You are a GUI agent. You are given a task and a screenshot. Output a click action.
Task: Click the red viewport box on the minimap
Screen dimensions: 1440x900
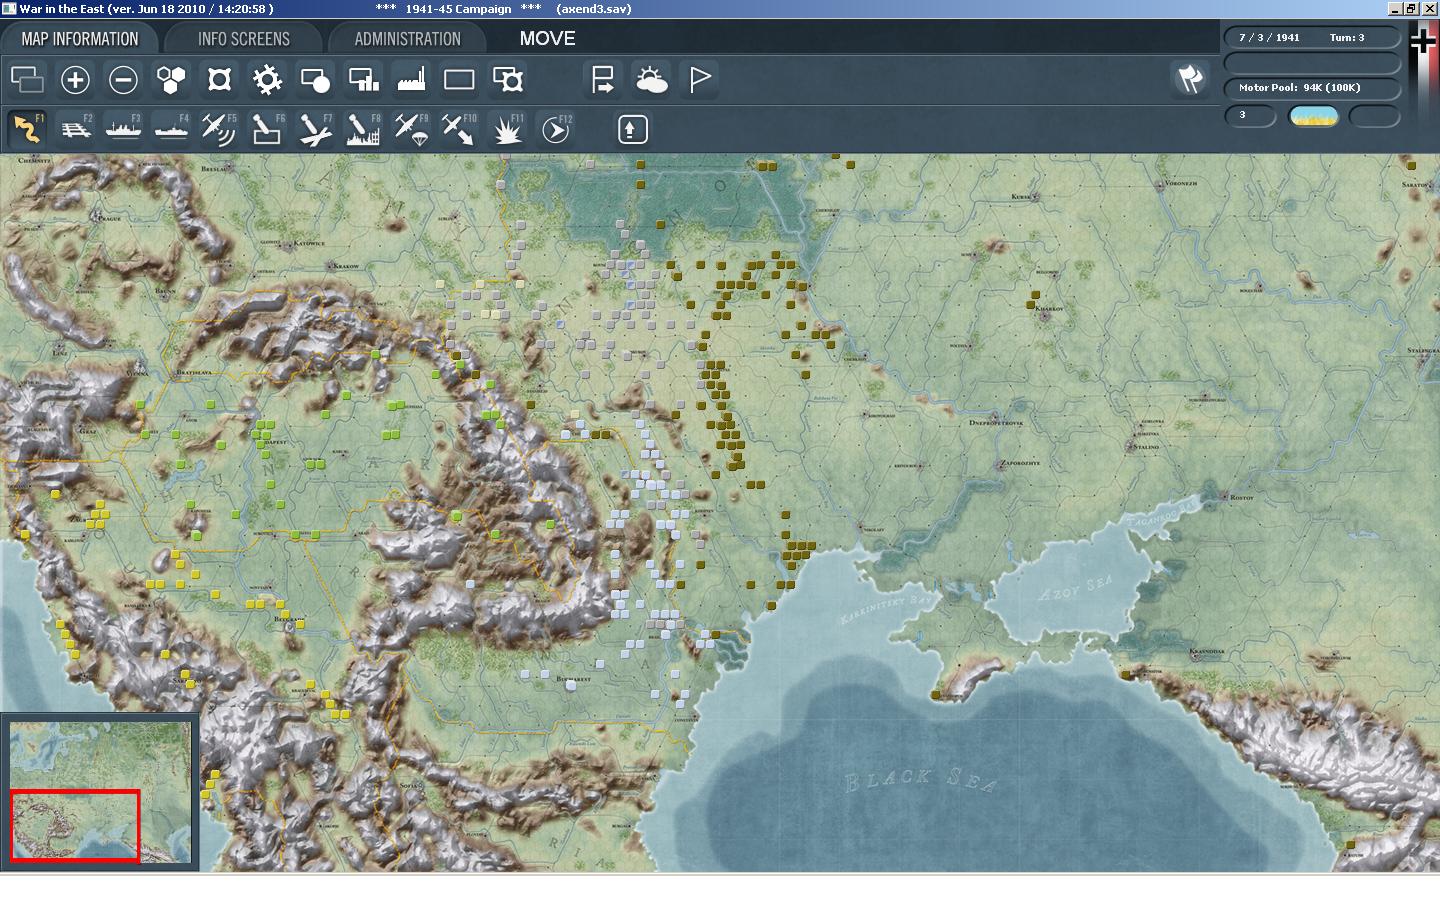pyautogui.click(x=75, y=825)
